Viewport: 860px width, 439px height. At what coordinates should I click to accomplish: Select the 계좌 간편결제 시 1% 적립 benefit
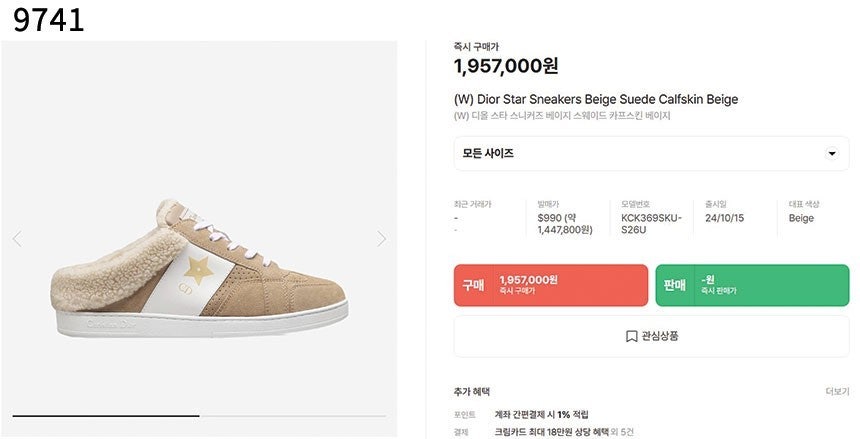(541, 414)
